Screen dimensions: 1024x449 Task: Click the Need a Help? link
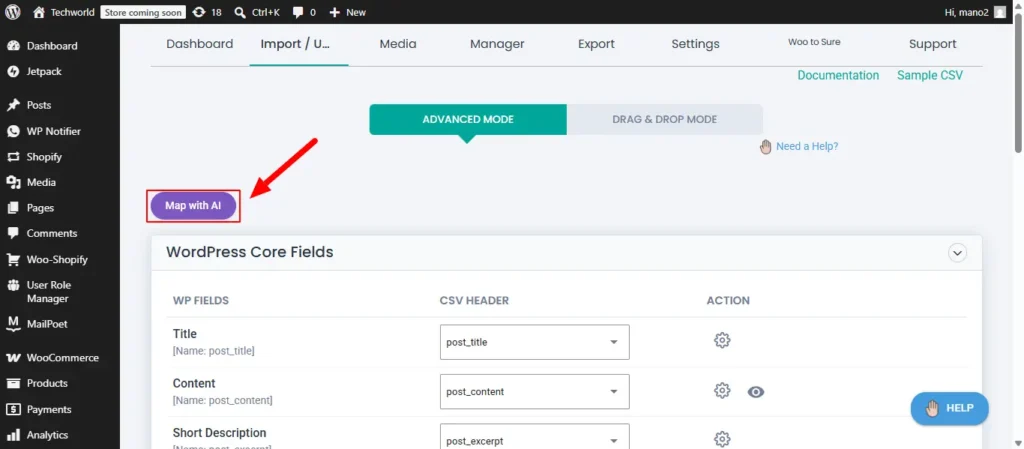807,146
